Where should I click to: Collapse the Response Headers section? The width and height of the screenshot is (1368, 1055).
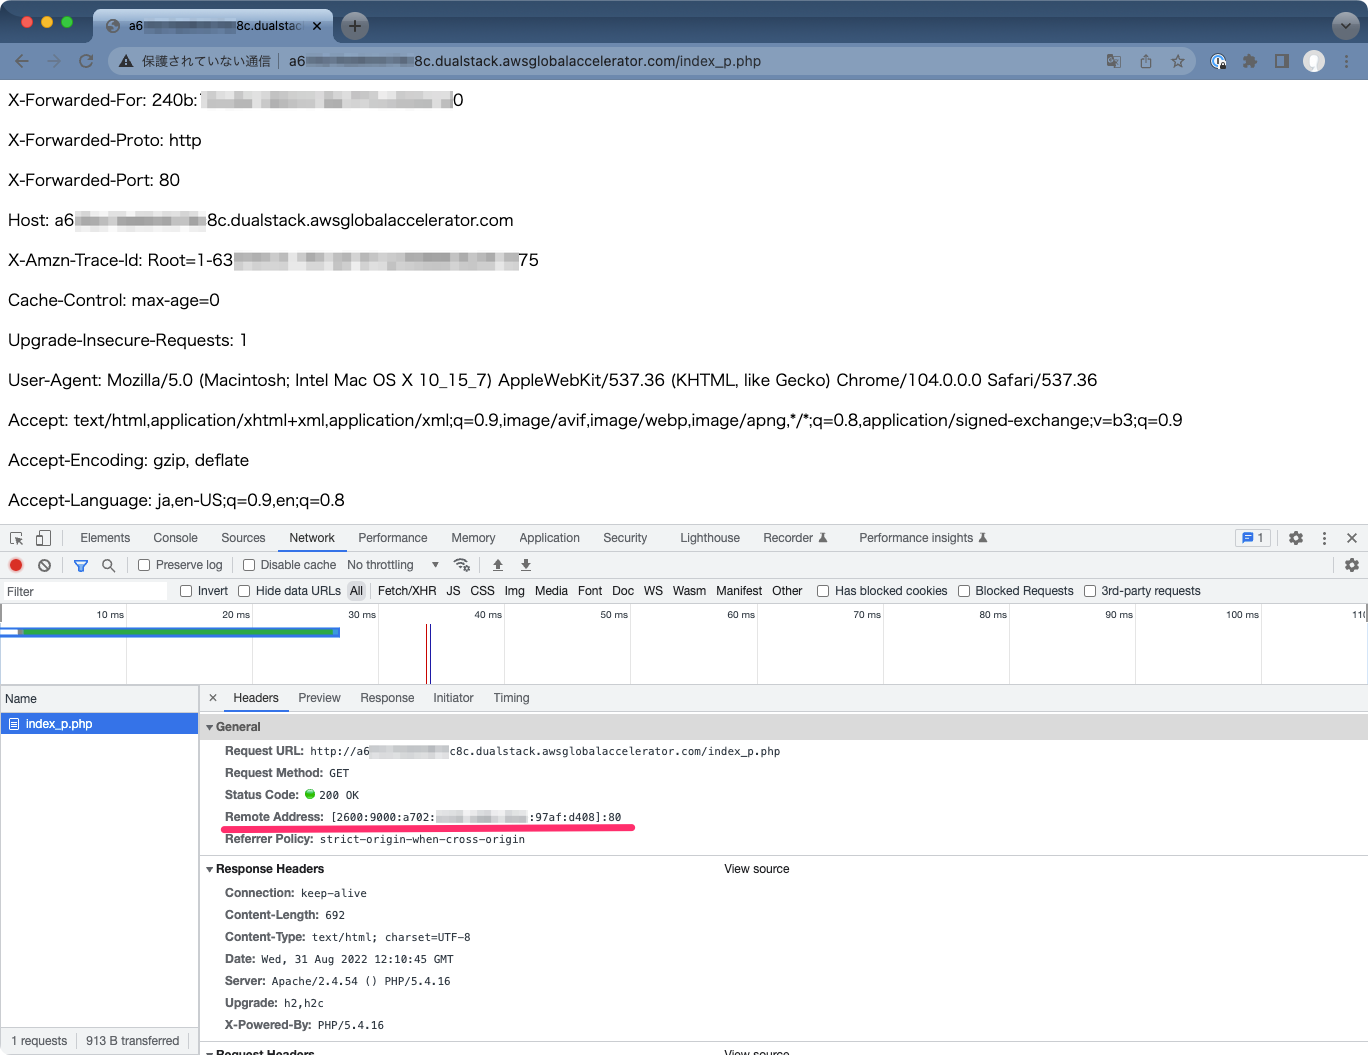coord(211,869)
